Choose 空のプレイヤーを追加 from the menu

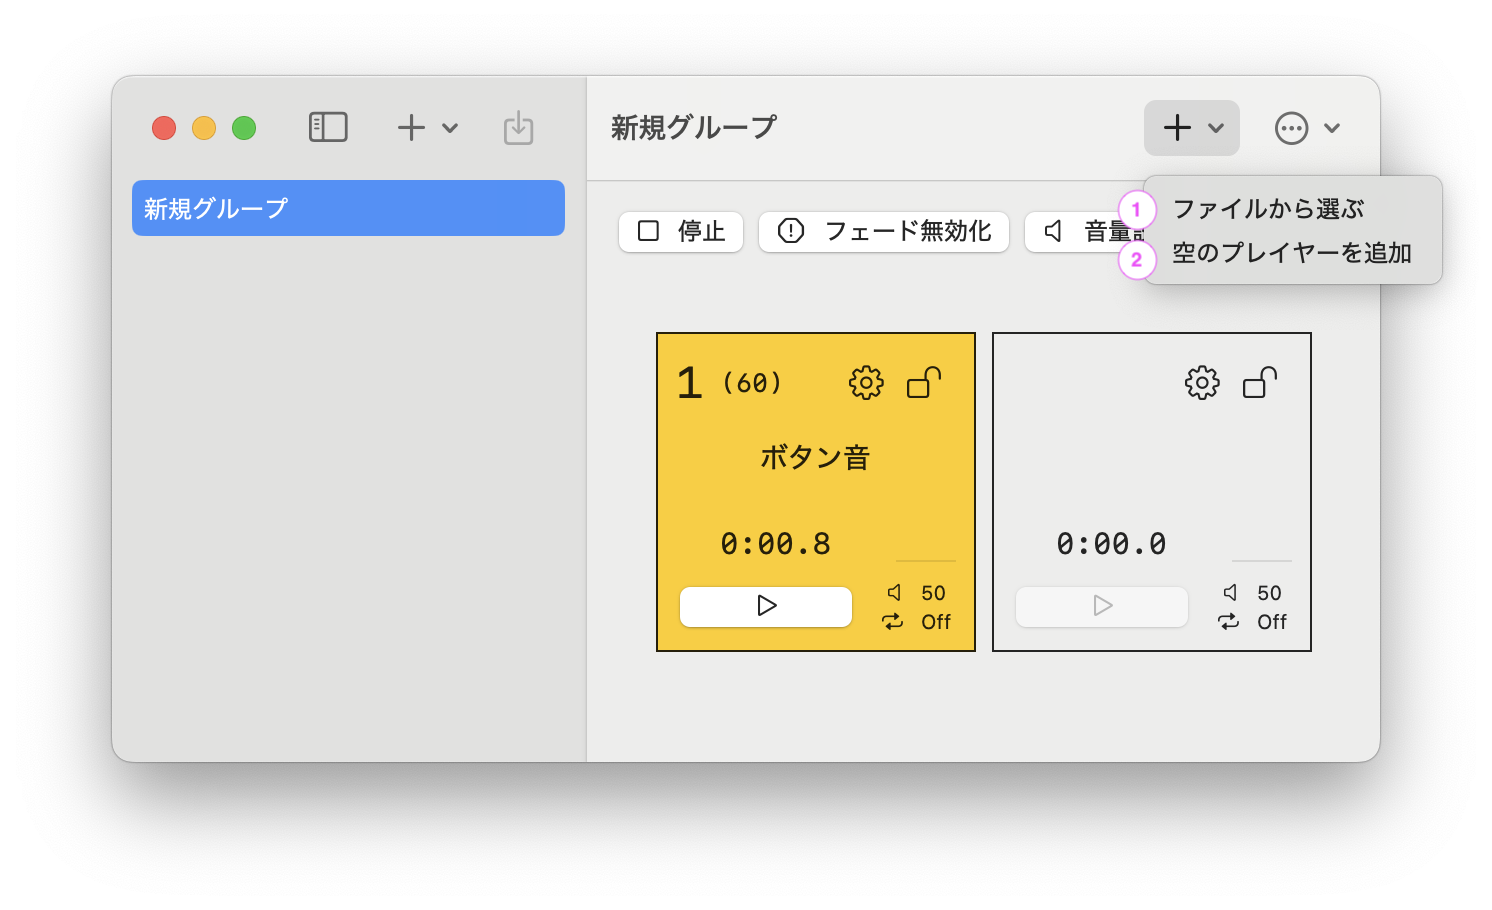tap(1292, 253)
